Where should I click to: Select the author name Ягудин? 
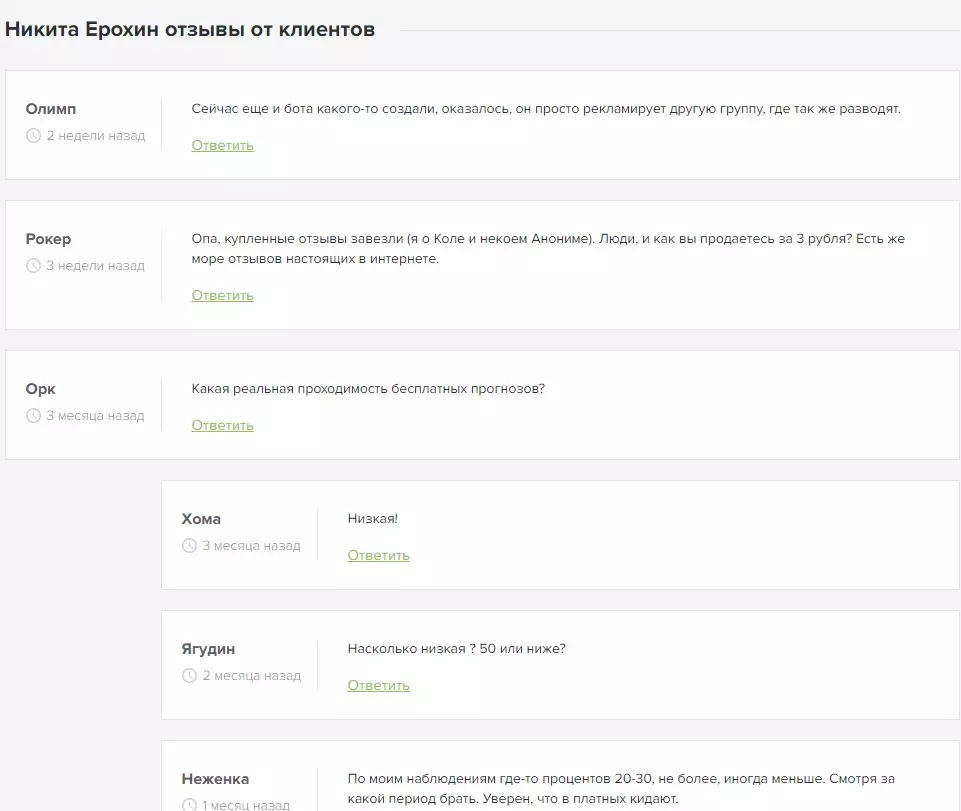tap(208, 649)
